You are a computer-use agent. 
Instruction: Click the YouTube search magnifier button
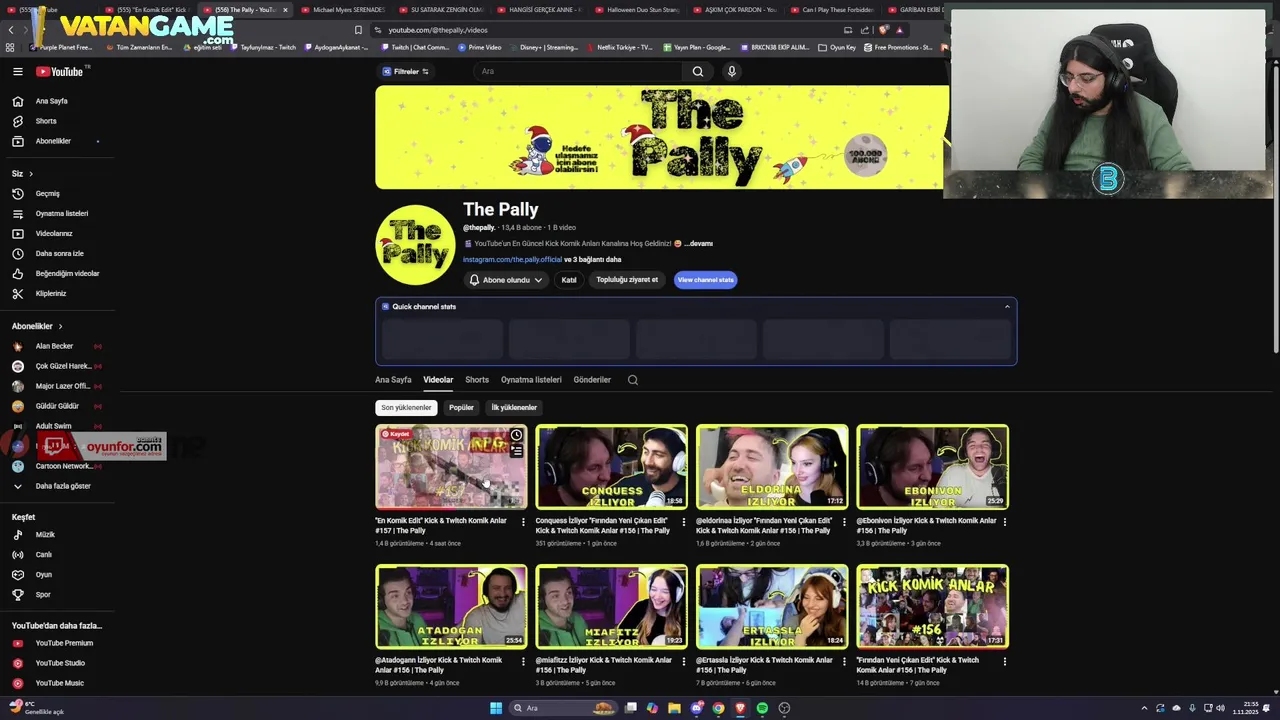coord(698,71)
